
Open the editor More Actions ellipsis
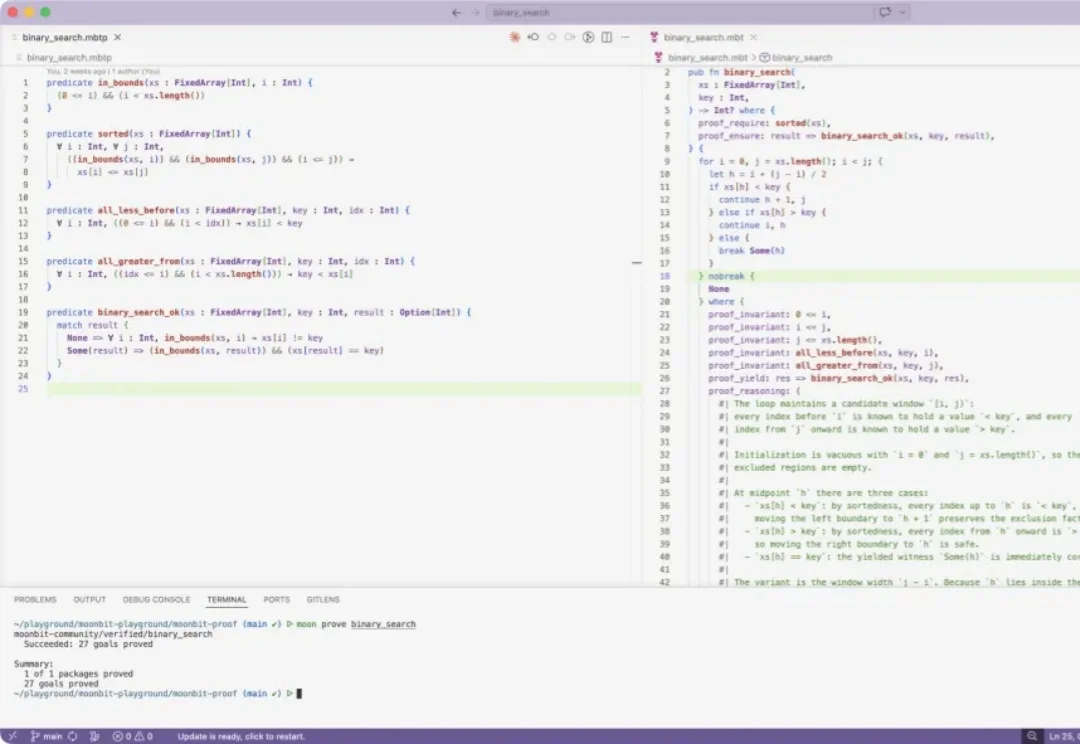pyautogui.click(x=625, y=37)
